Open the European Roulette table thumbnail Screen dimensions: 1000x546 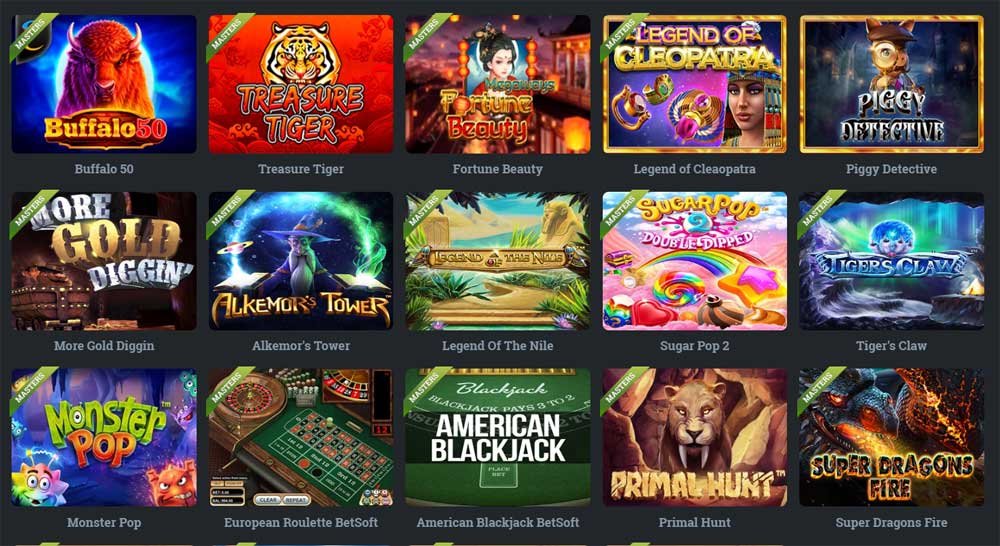click(301, 438)
